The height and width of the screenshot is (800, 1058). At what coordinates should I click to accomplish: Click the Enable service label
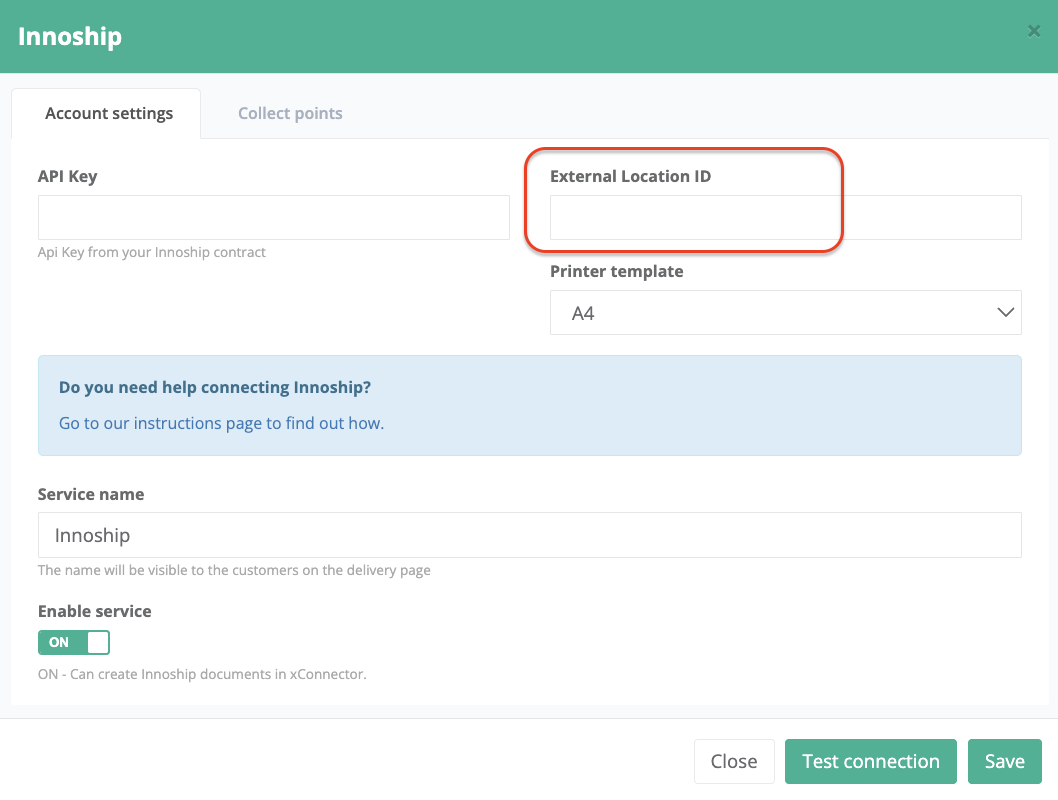(x=94, y=611)
